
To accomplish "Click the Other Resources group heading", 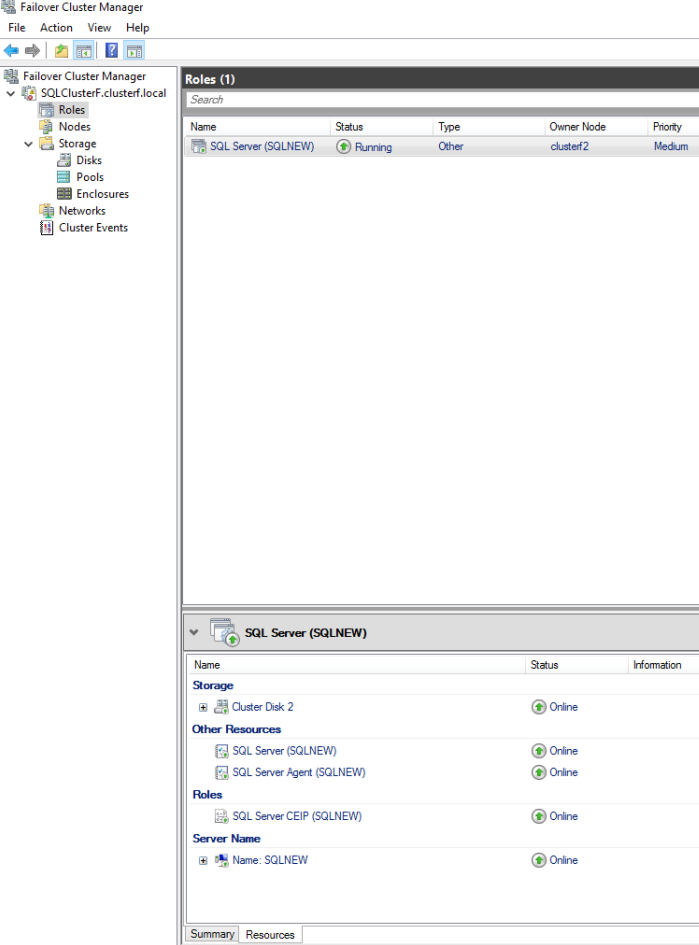I will [237, 729].
